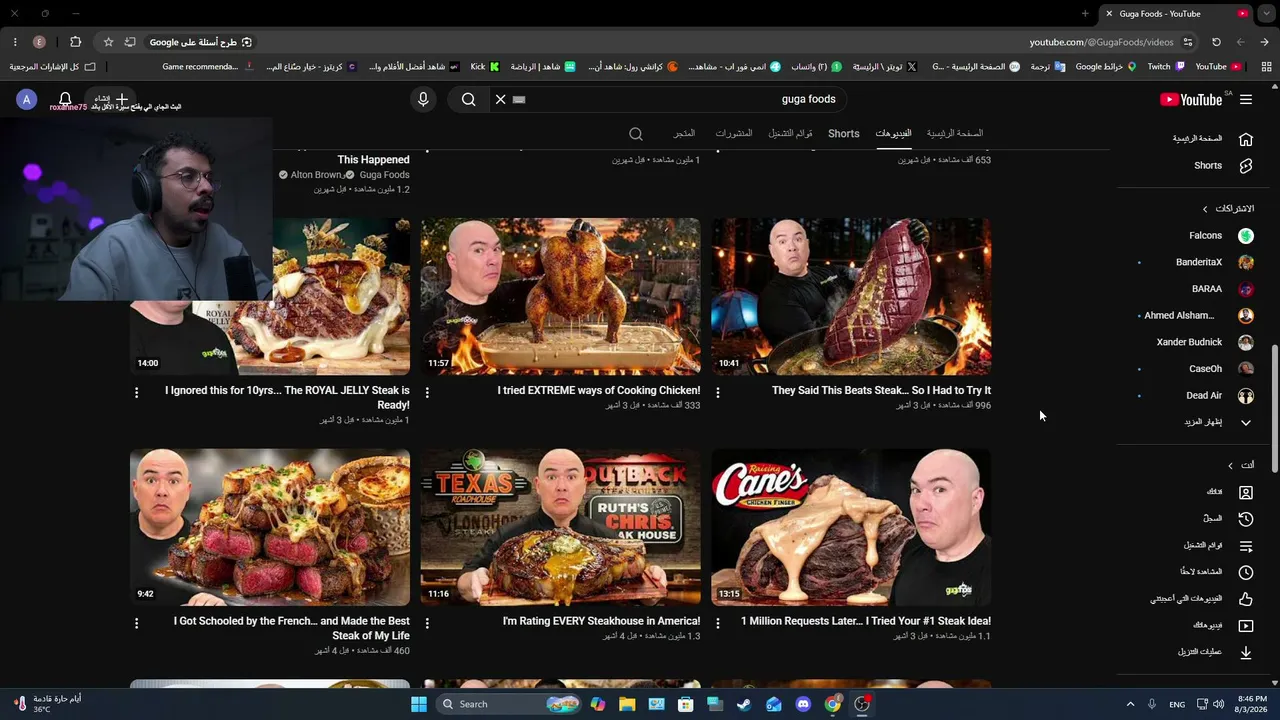Click the magnifier search button beside the search box
This screenshot has width=1280, height=720.
point(468,99)
